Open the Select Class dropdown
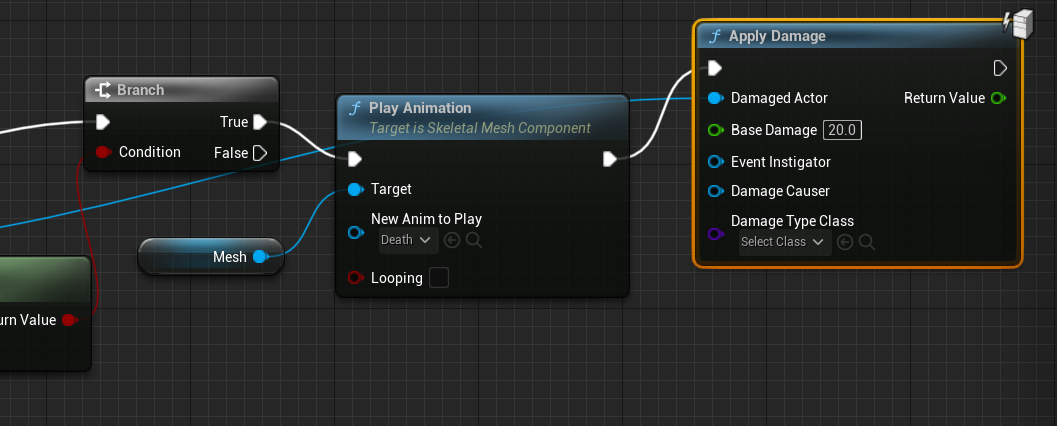This screenshot has width=1057, height=426. (784, 242)
